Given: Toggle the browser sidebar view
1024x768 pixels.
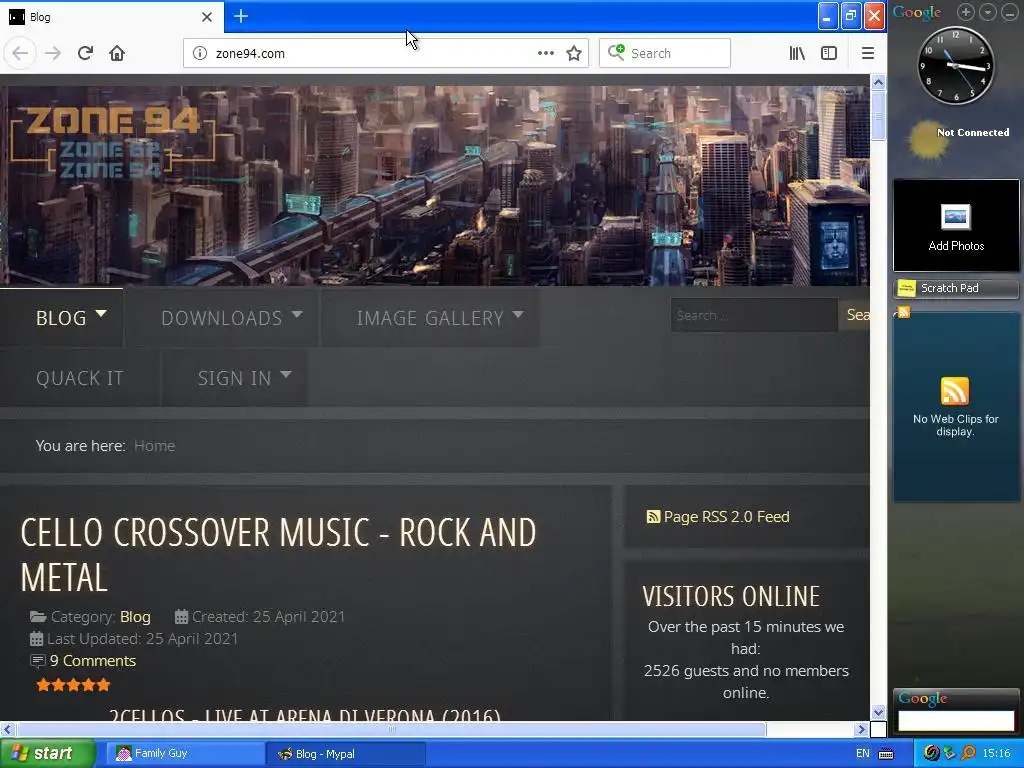Looking at the screenshot, I should tap(829, 54).
